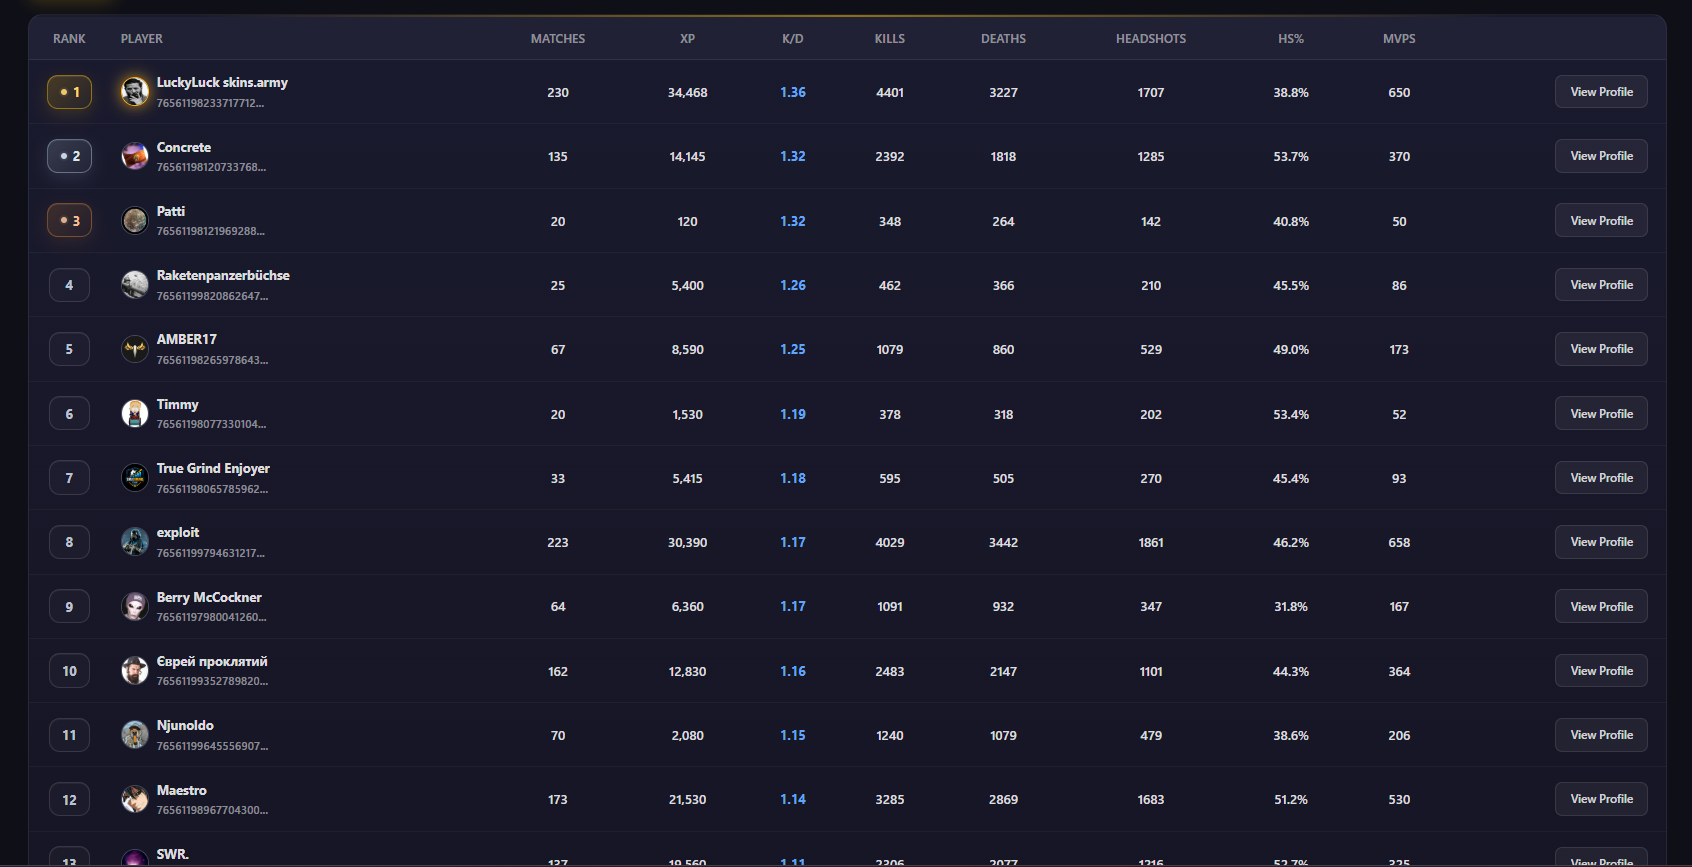View Profile for AMBER17
Image resolution: width=1692 pixels, height=867 pixels.
(x=1601, y=349)
